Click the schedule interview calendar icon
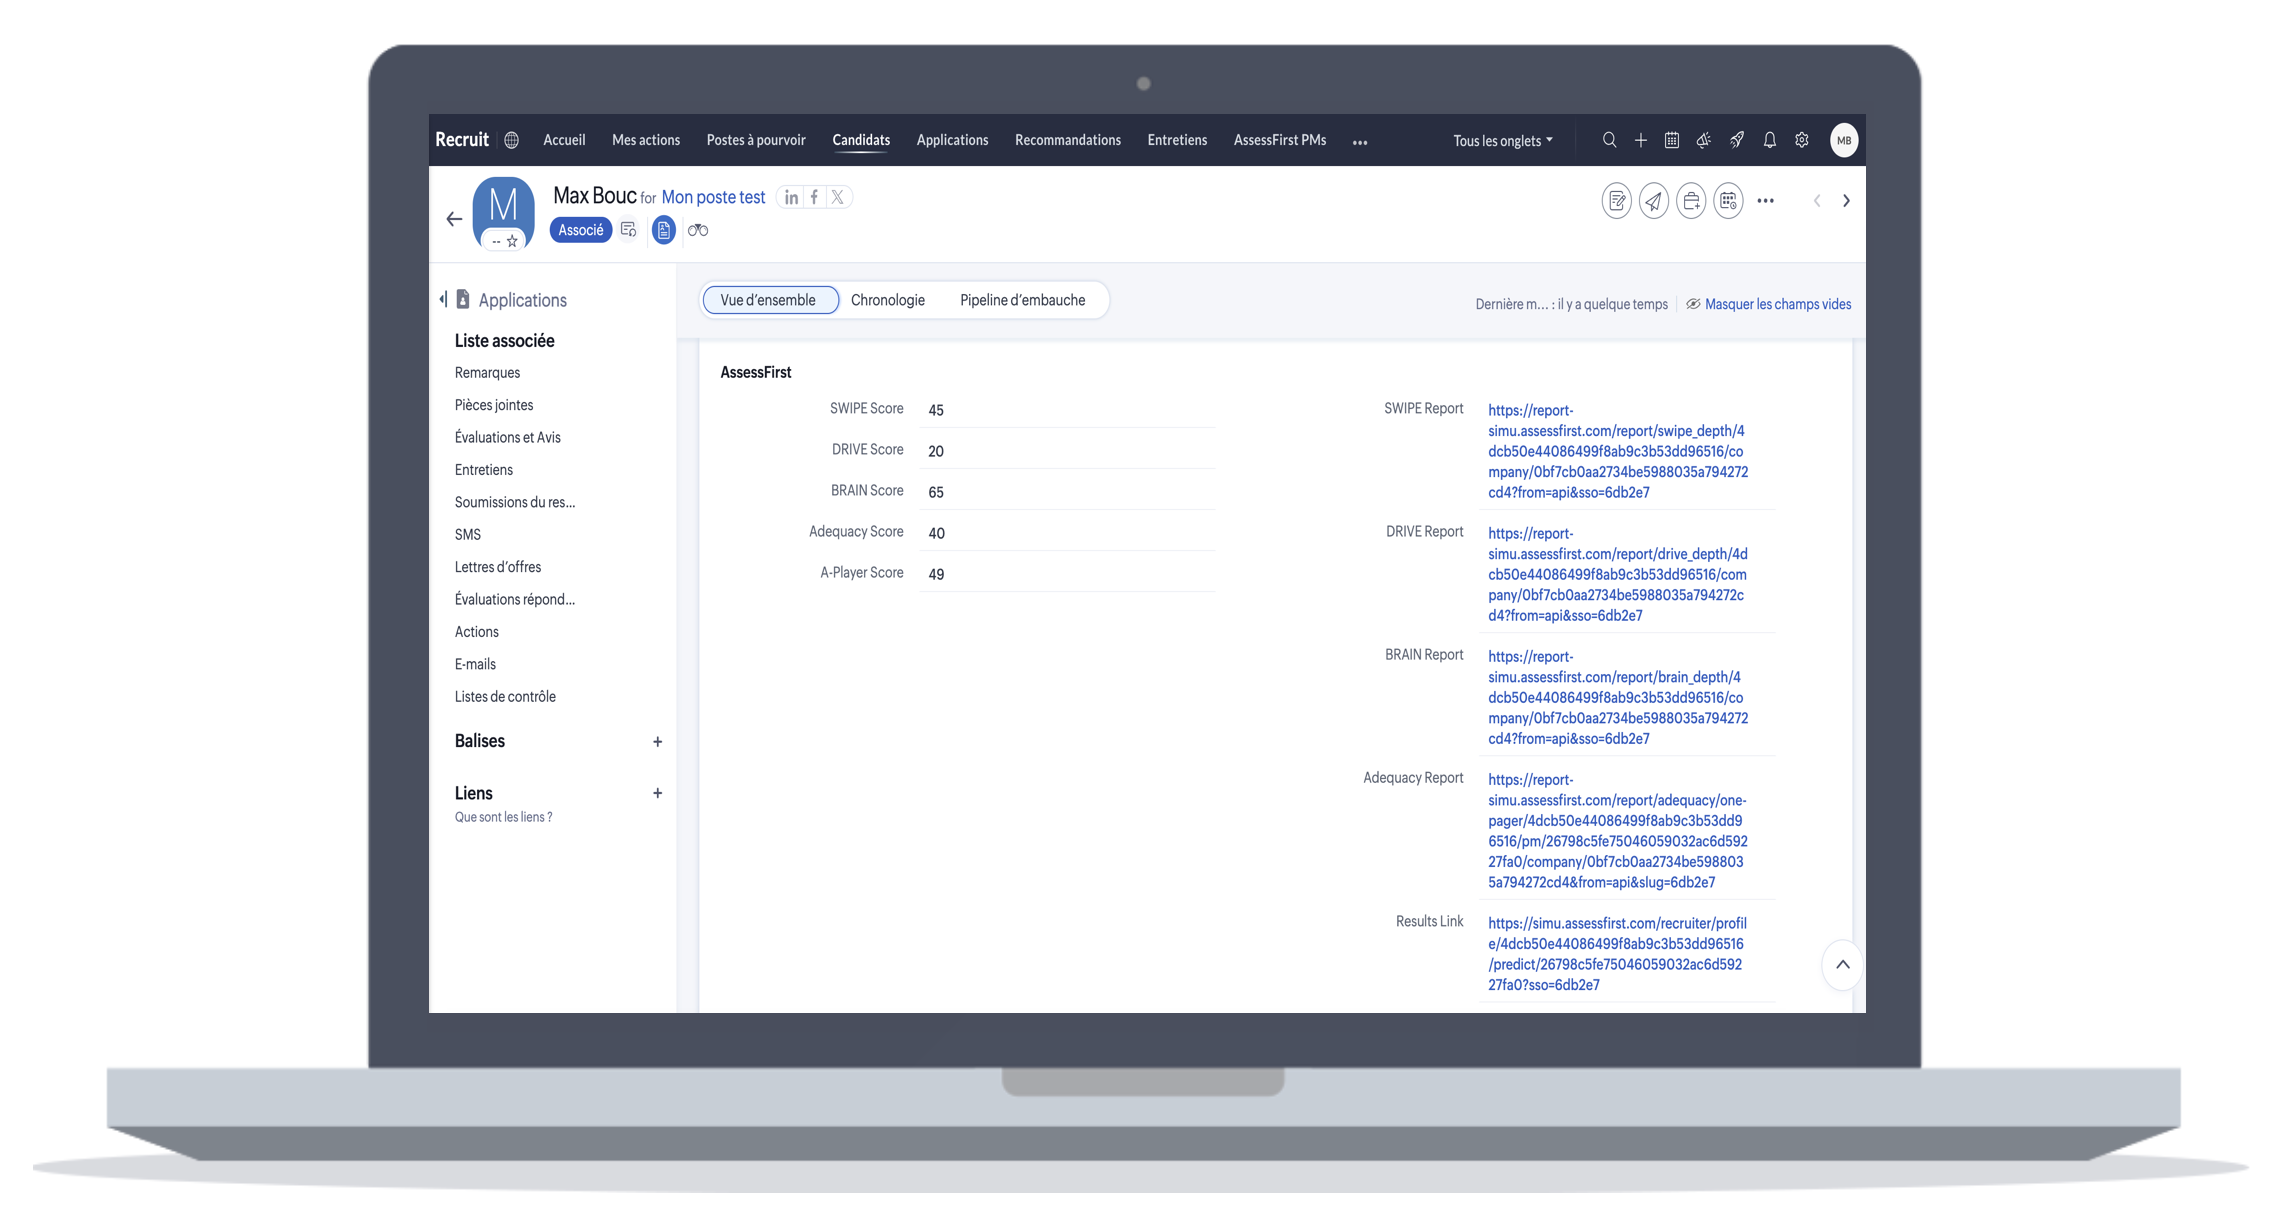 click(x=1727, y=201)
